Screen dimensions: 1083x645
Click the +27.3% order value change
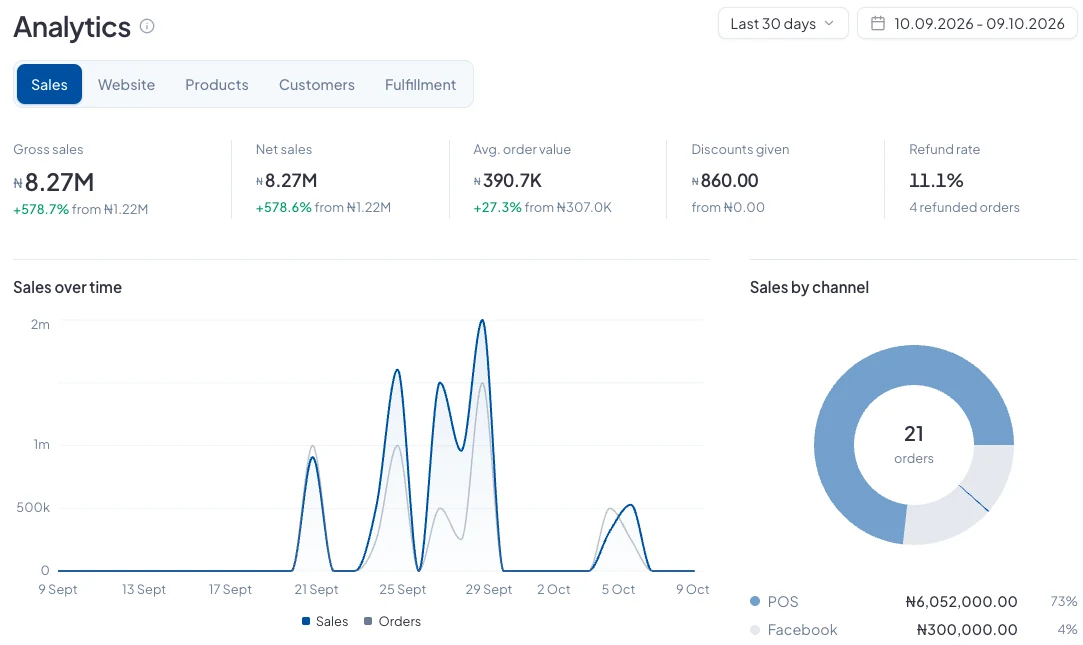(x=497, y=207)
